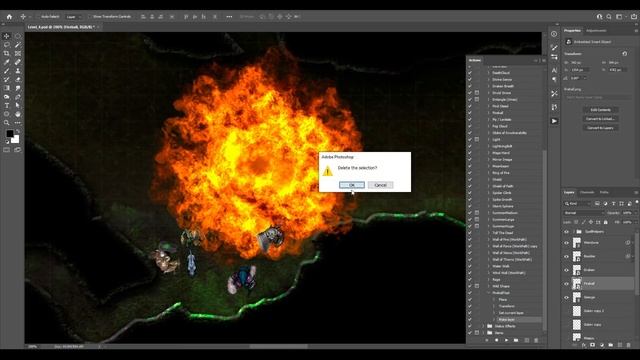Open the blend mode Normal dropdown
This screenshot has height=360, width=640.
point(583,213)
